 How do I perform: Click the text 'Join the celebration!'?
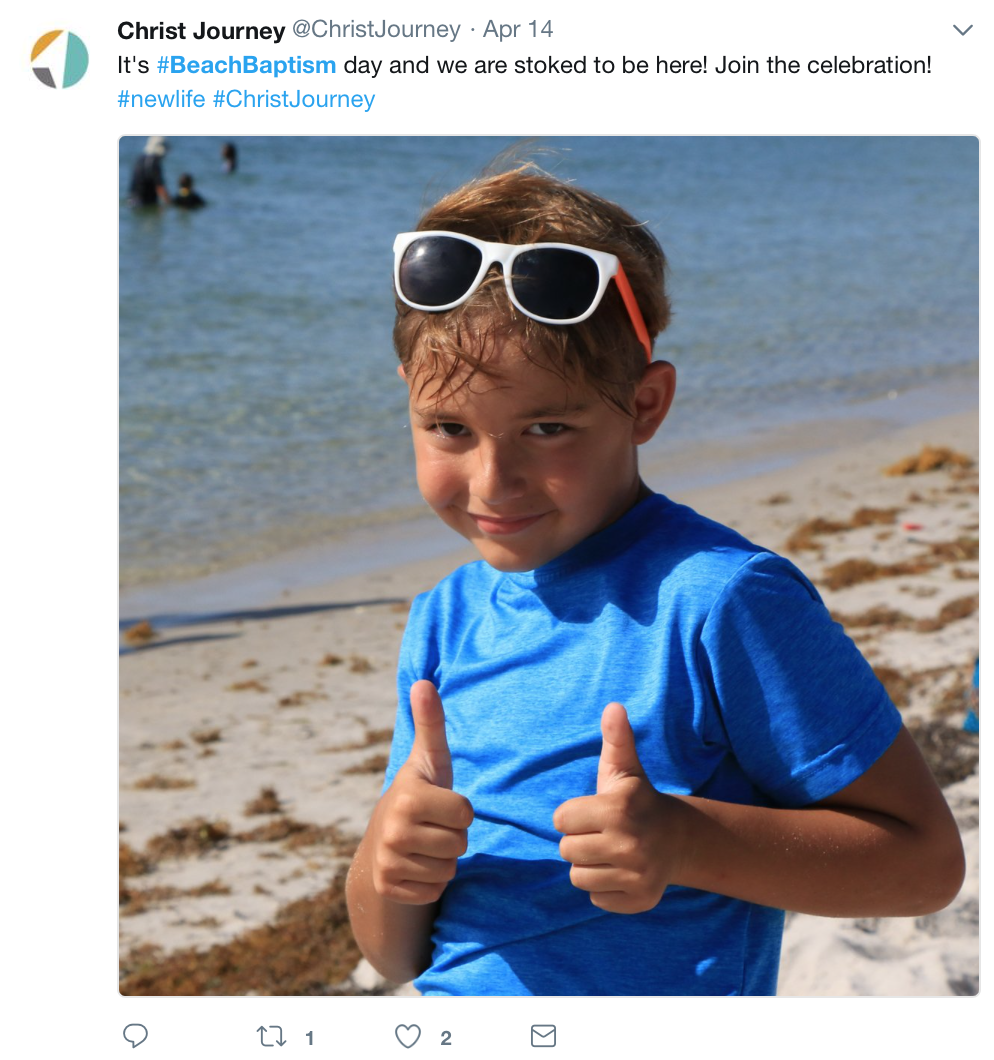tap(823, 66)
